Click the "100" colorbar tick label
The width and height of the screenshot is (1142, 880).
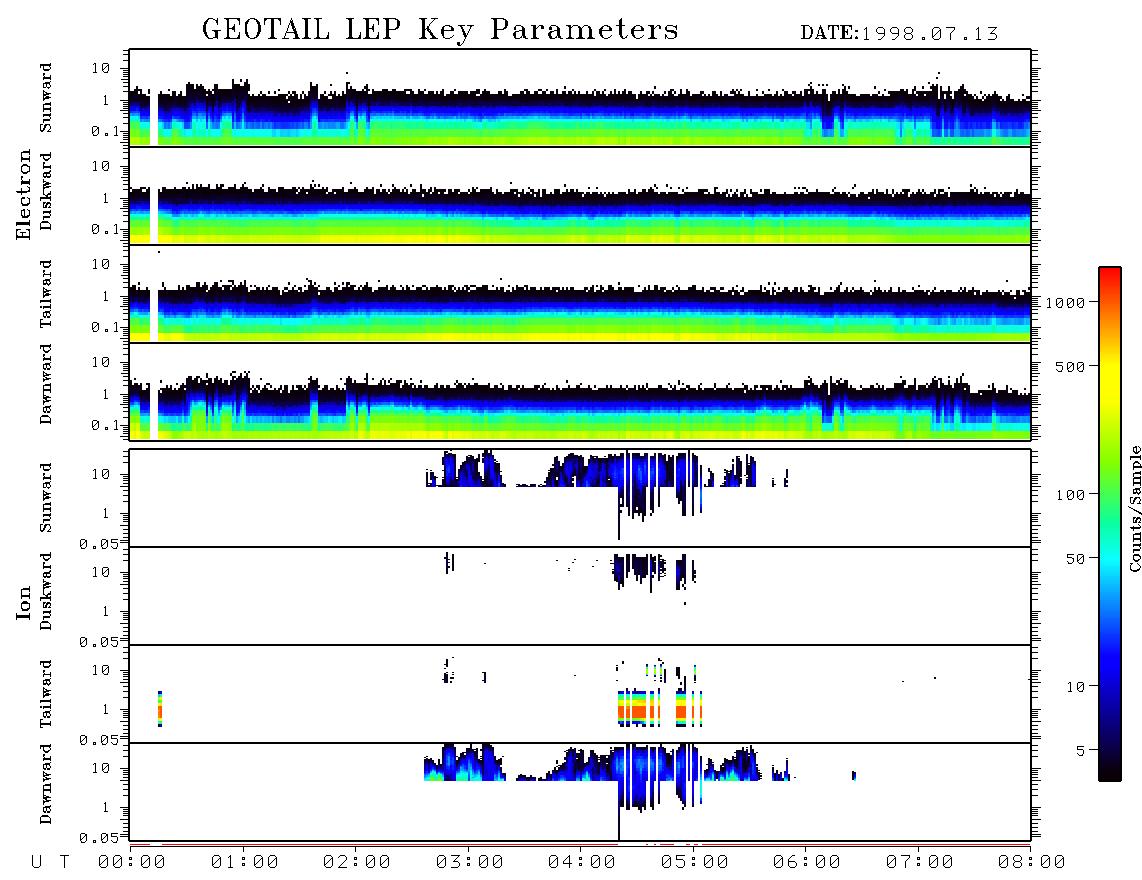tap(1070, 495)
